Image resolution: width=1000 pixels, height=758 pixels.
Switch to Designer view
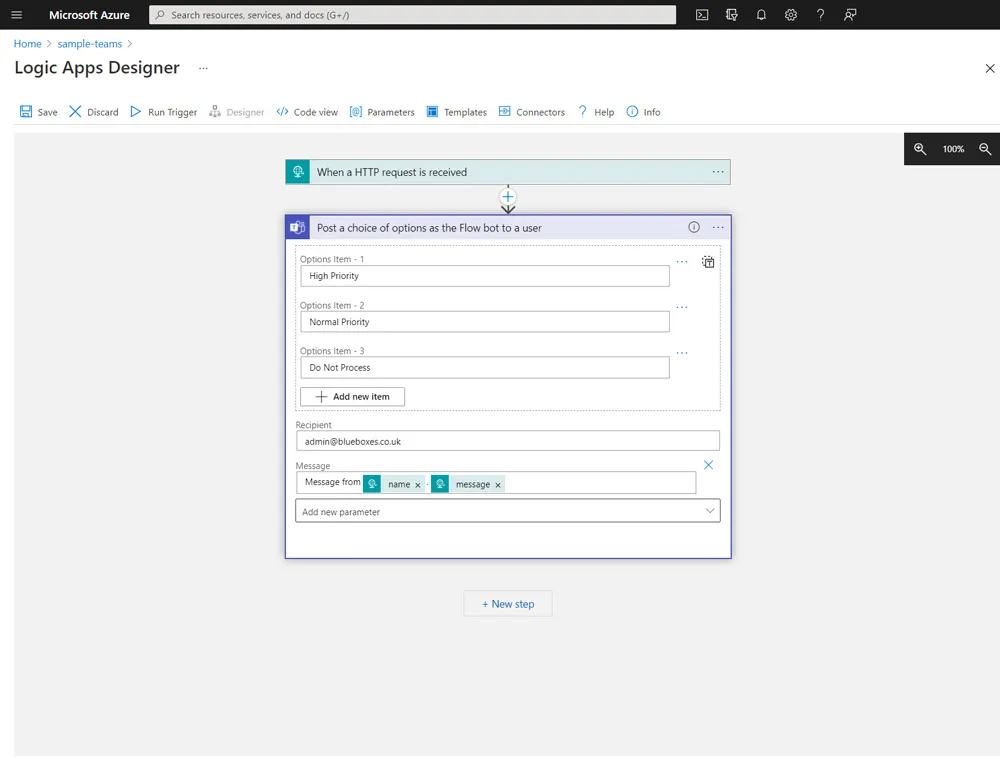(x=237, y=112)
